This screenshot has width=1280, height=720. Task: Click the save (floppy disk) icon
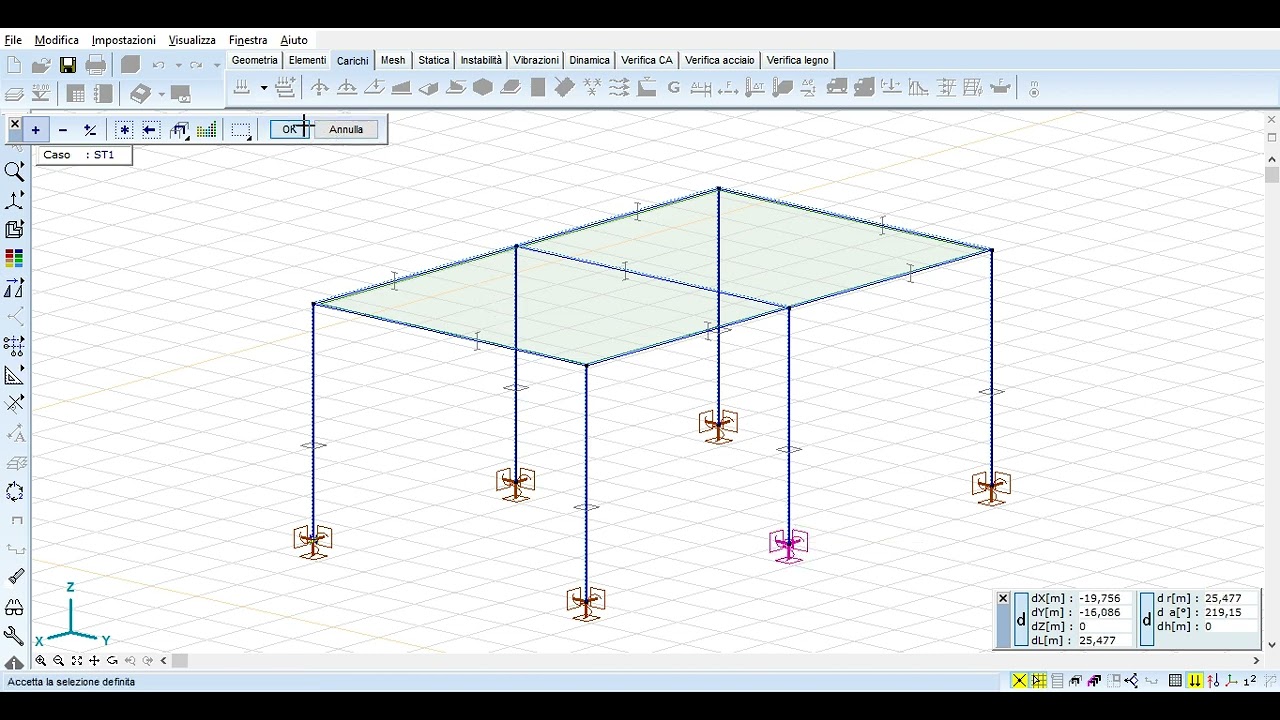(68, 65)
